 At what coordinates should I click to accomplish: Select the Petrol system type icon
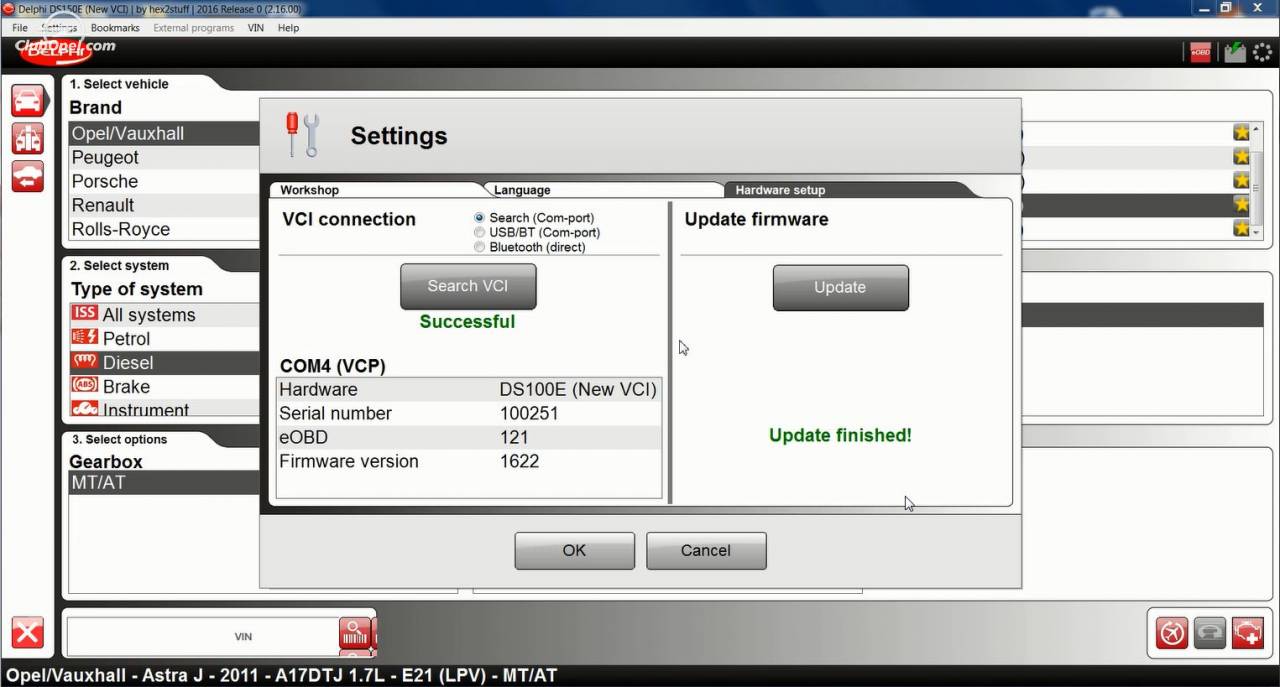click(85, 338)
